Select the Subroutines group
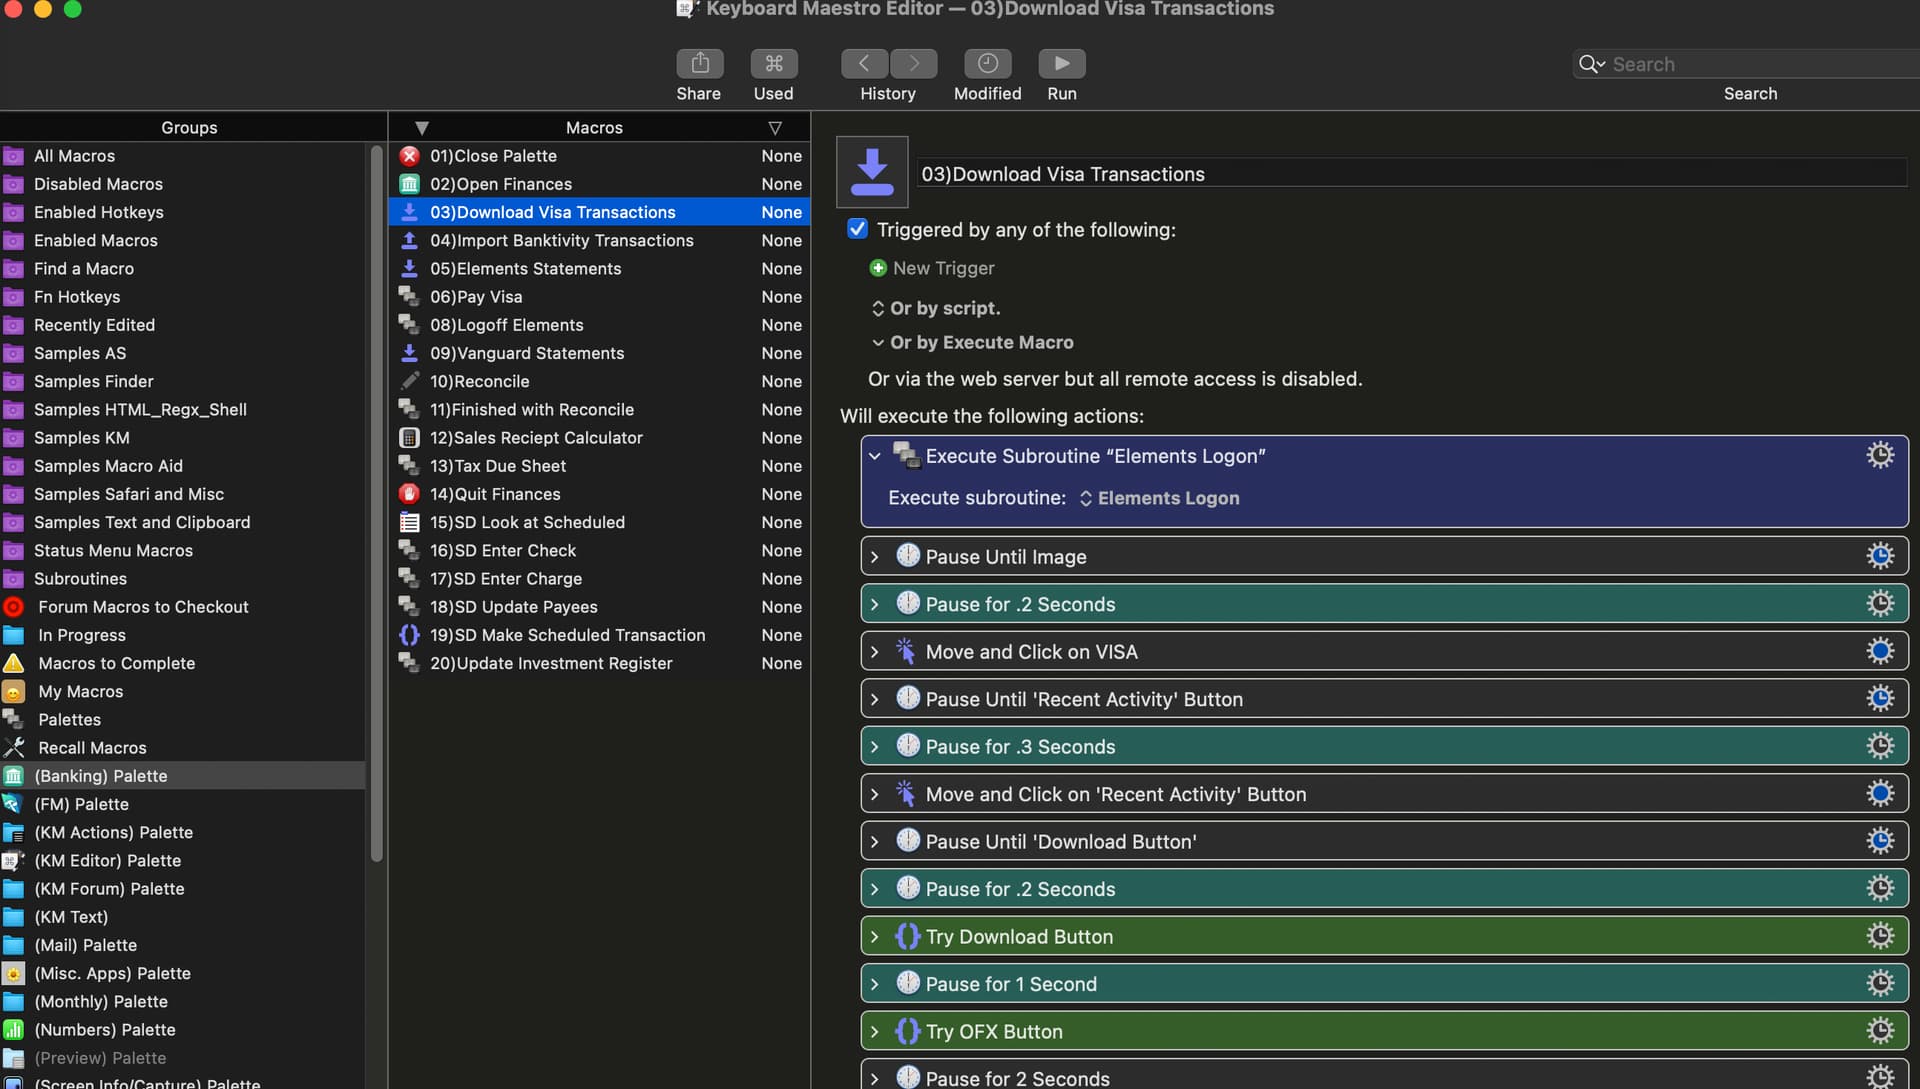 [80, 579]
